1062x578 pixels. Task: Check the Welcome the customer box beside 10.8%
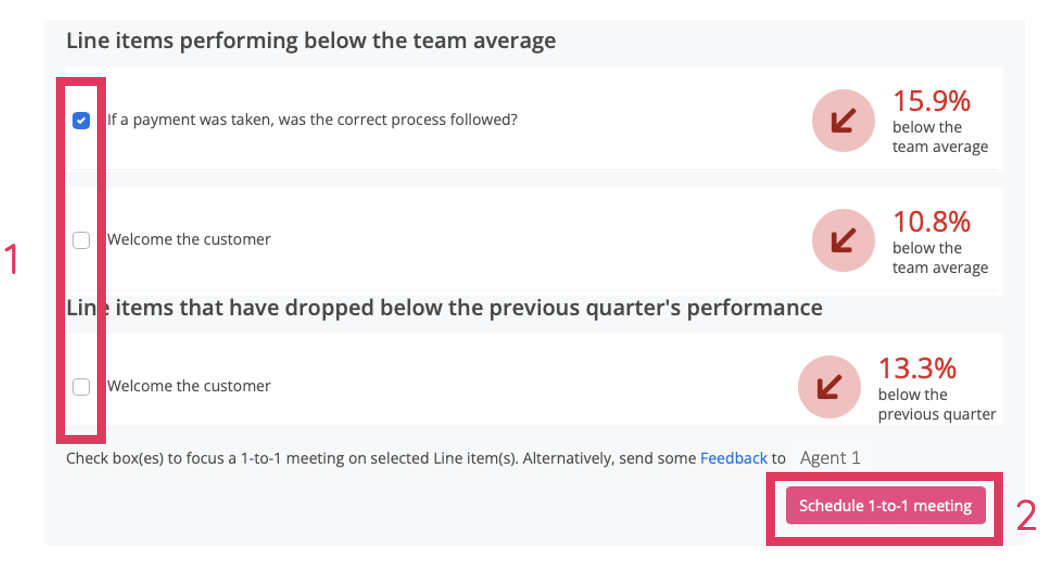click(x=82, y=240)
